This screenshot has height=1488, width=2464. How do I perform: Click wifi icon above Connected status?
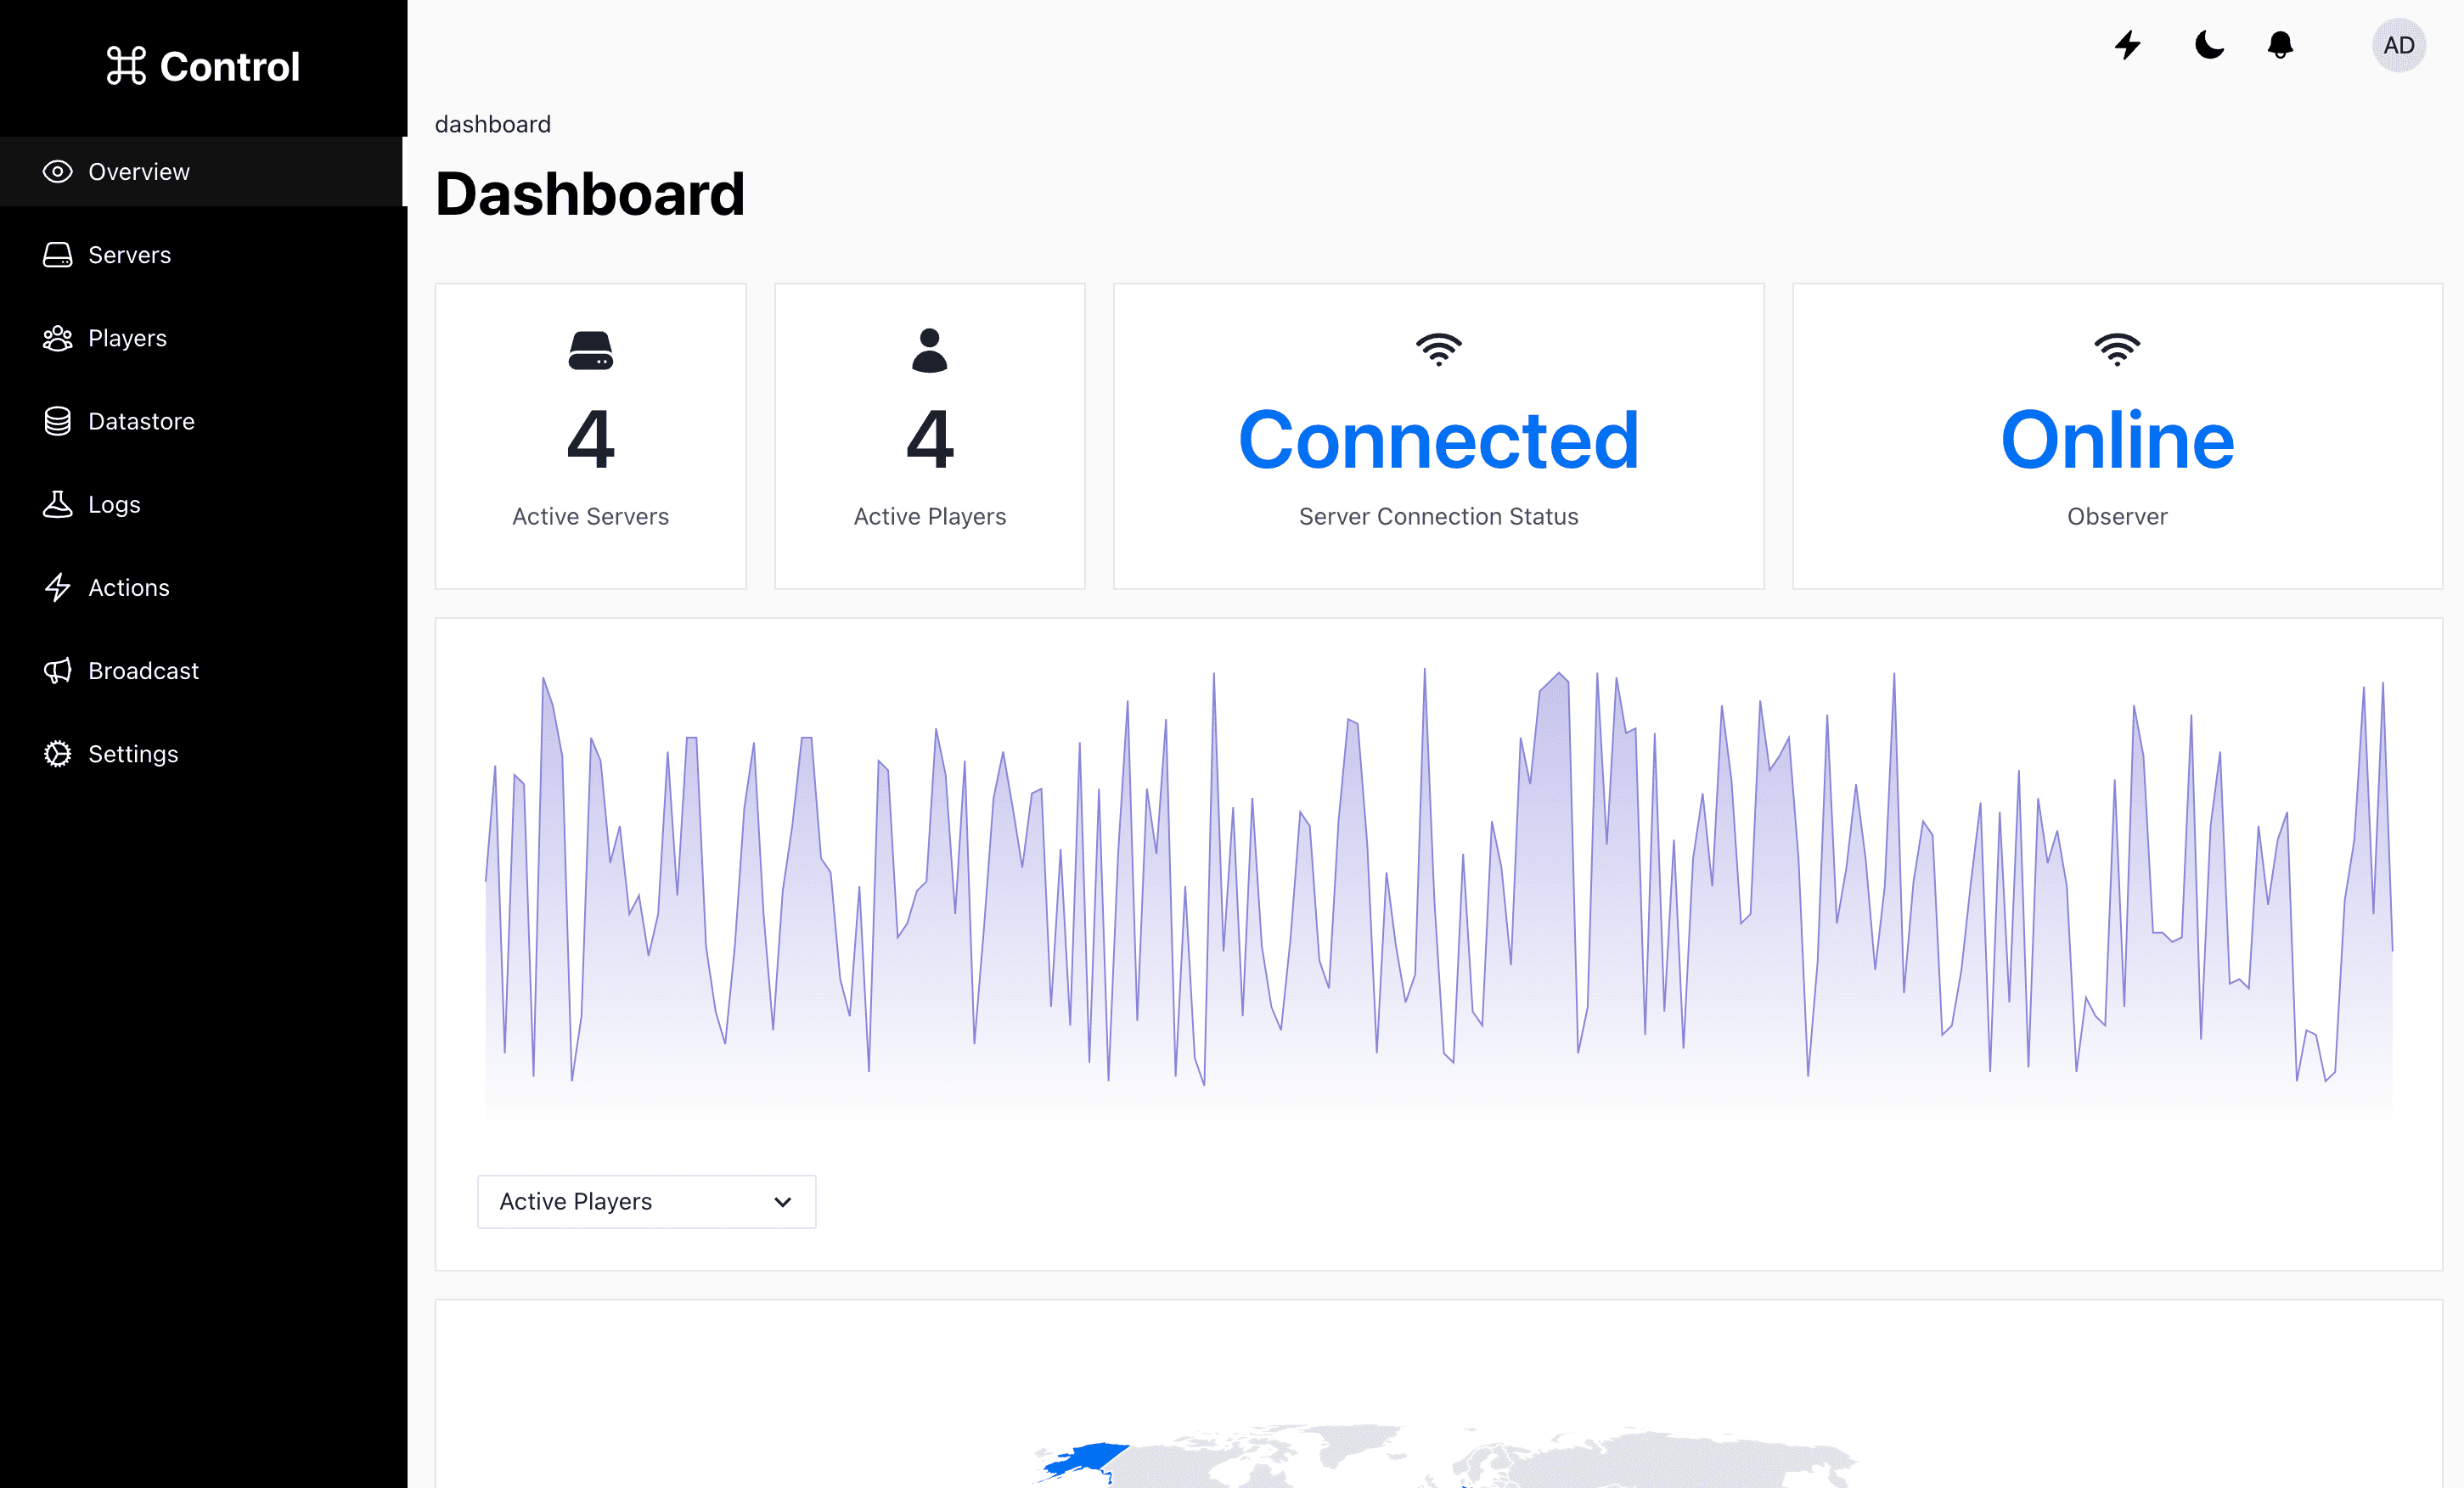[x=1438, y=349]
